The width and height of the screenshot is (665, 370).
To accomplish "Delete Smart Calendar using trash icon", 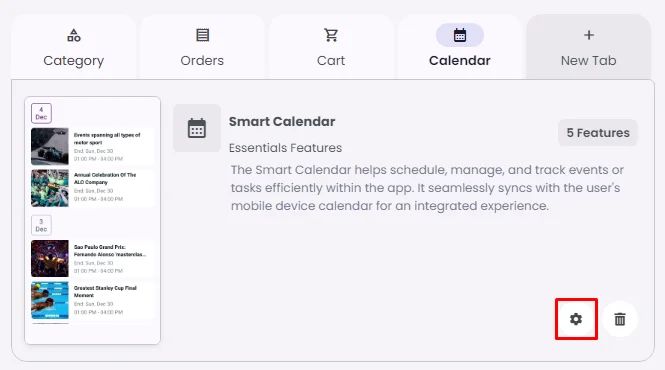I will (x=620, y=319).
